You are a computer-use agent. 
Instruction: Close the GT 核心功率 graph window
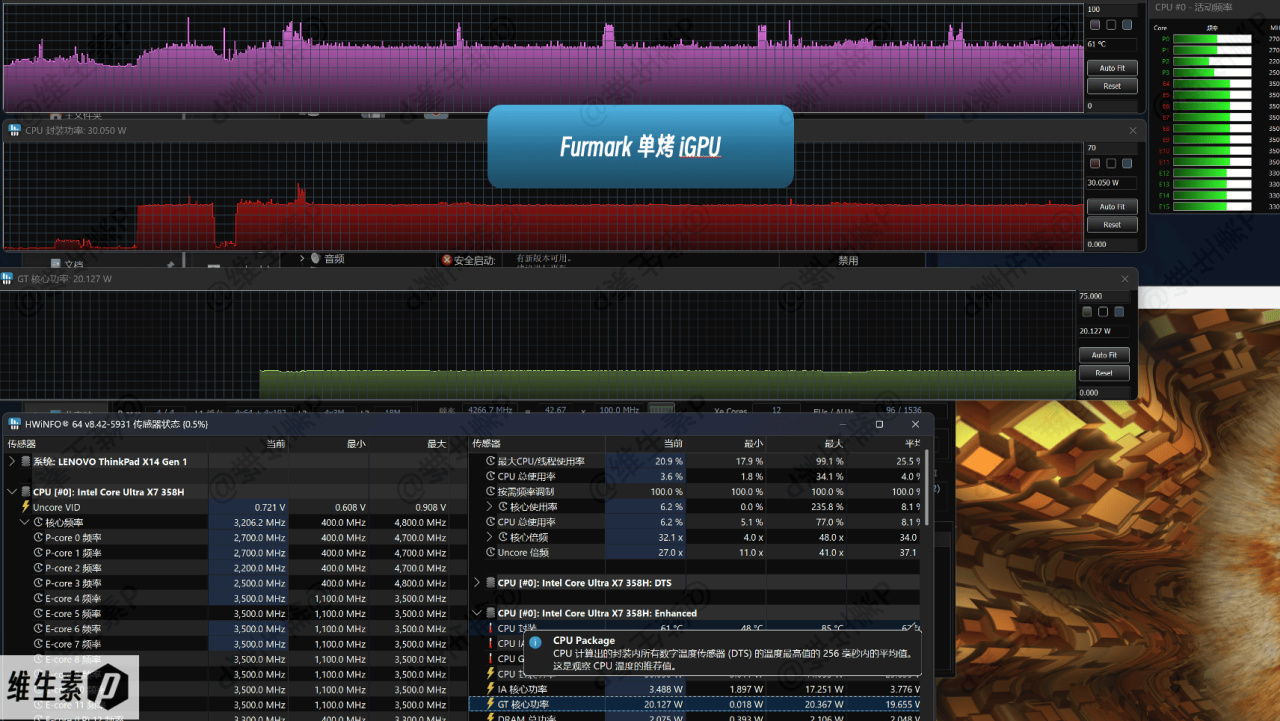point(1125,279)
